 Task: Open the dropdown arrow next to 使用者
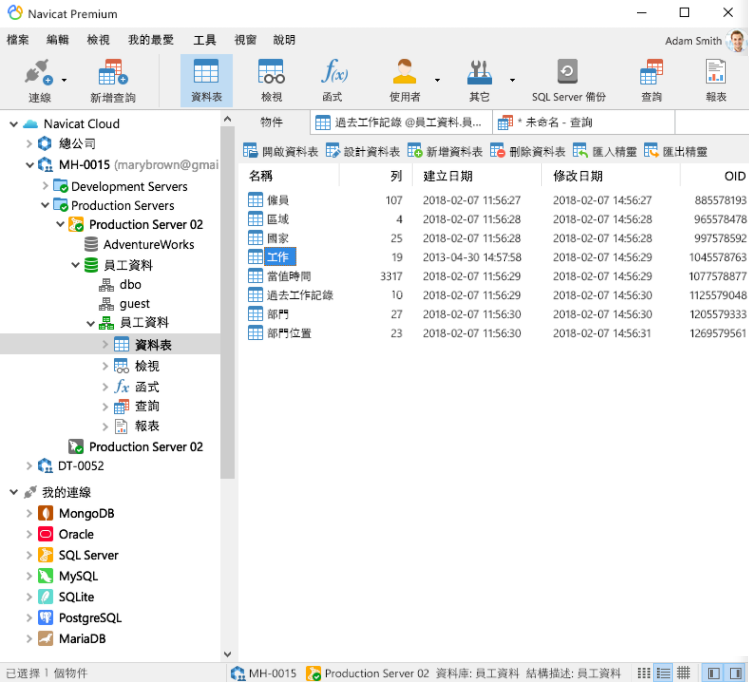(x=437, y=80)
